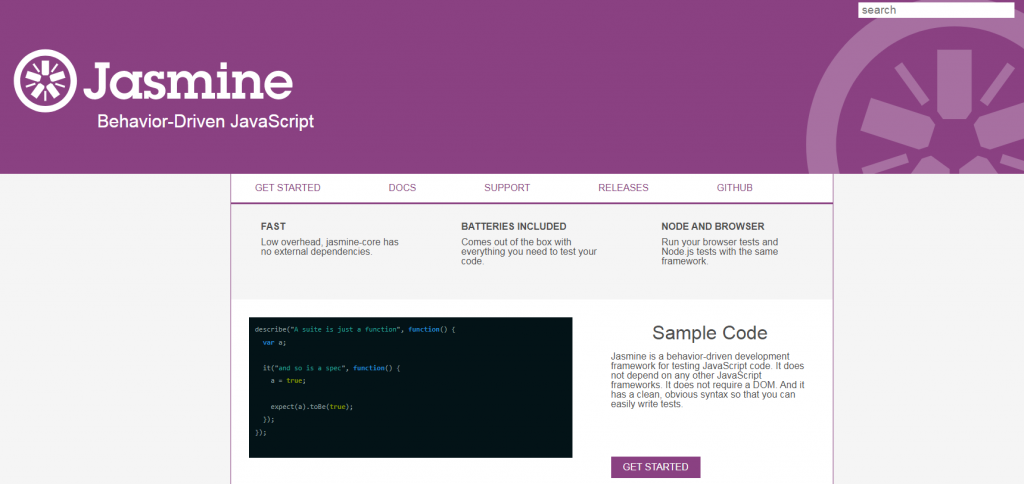Click the Behavior-Driven JavaScript tagline
The width and height of the screenshot is (1024, 484).
pyautogui.click(x=206, y=121)
